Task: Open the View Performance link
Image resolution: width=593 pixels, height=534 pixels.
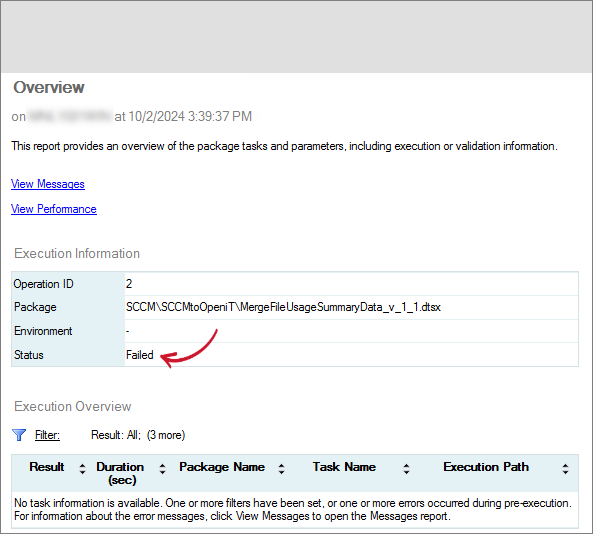Action: pyautogui.click(x=54, y=209)
